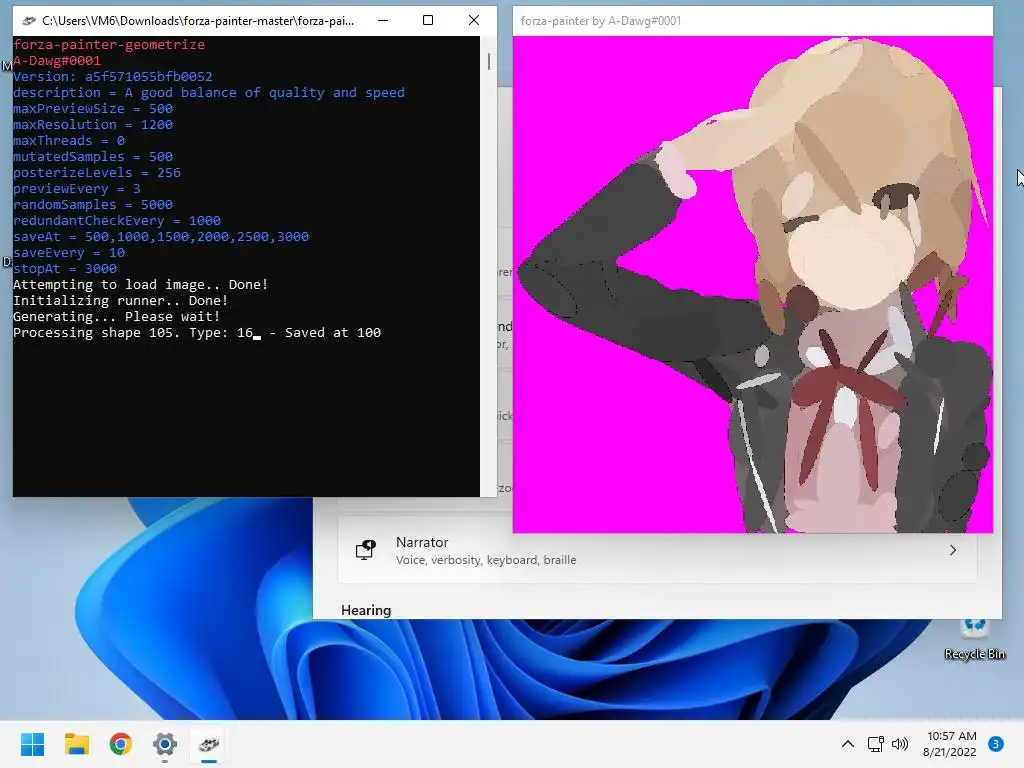Screen dimensions: 1024x768
Task: Click the console window vertical scrollbar
Action: 488,266
